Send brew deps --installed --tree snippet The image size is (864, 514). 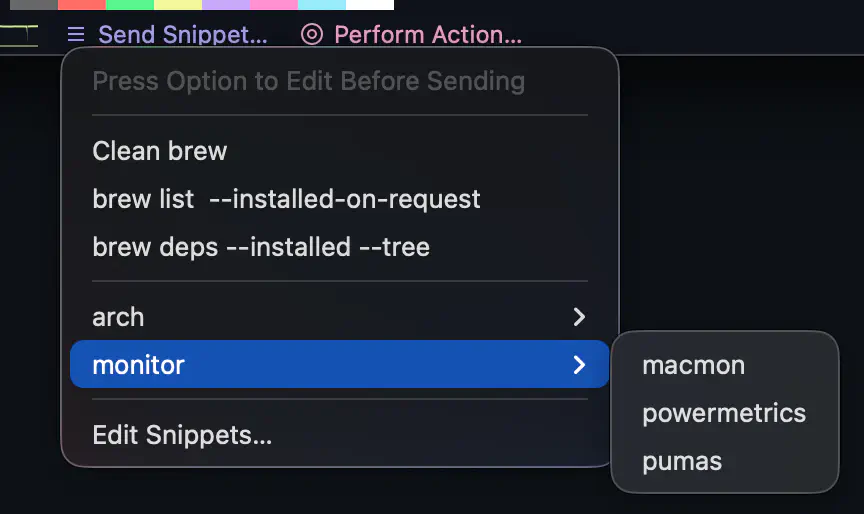click(261, 247)
